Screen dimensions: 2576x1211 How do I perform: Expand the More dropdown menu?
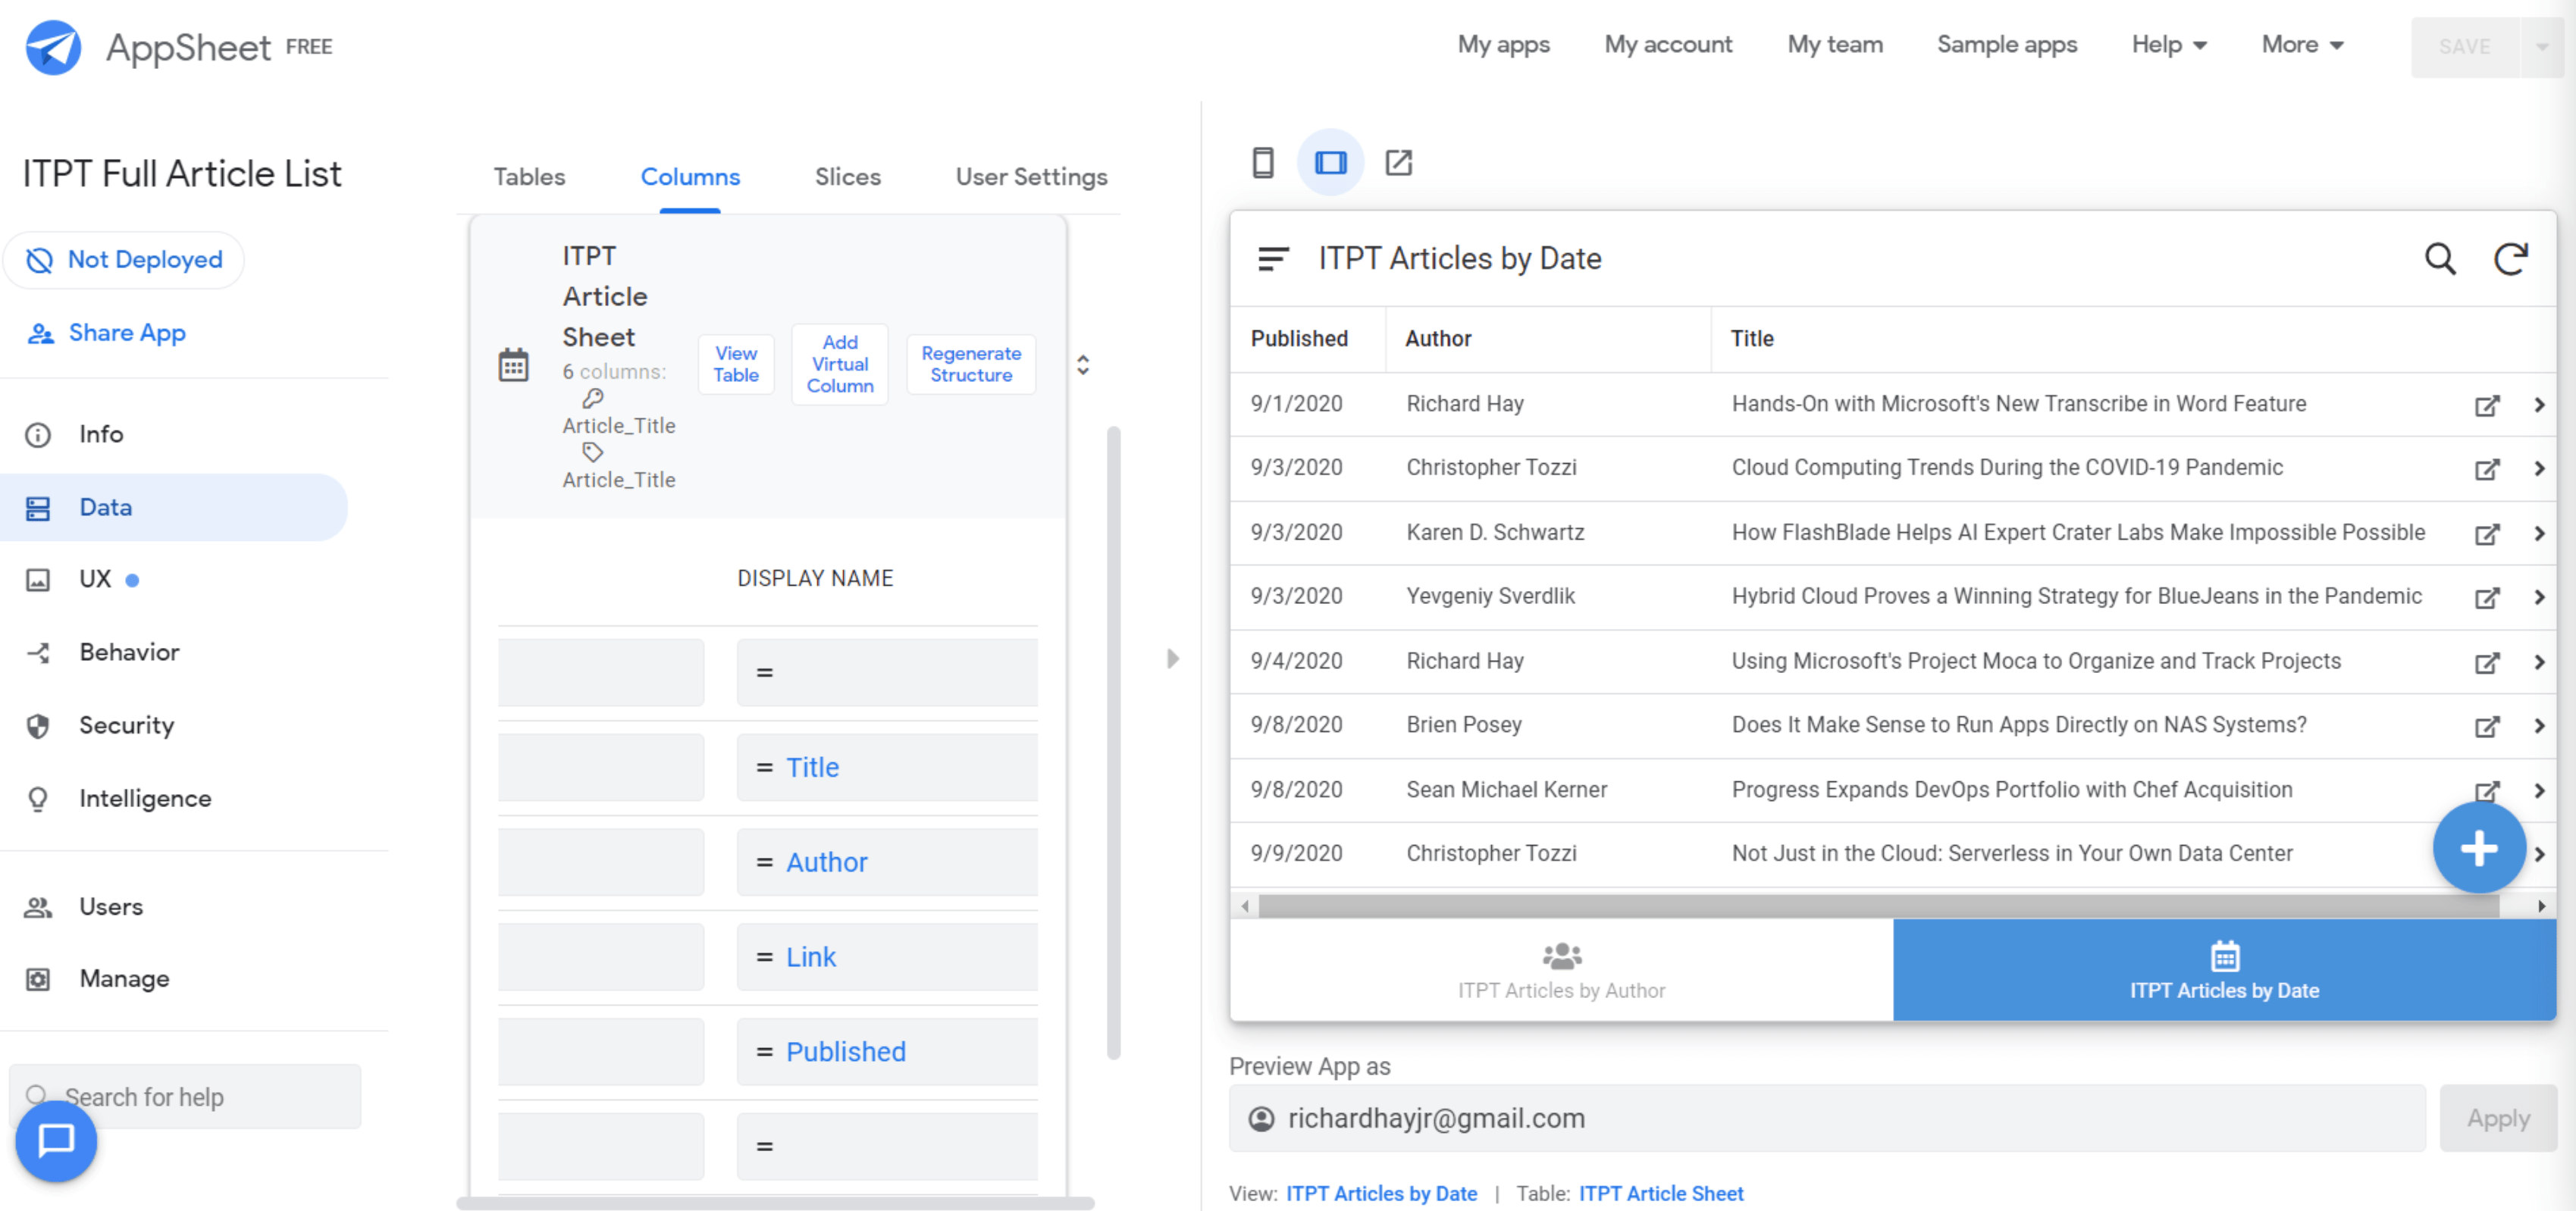(x=2302, y=45)
